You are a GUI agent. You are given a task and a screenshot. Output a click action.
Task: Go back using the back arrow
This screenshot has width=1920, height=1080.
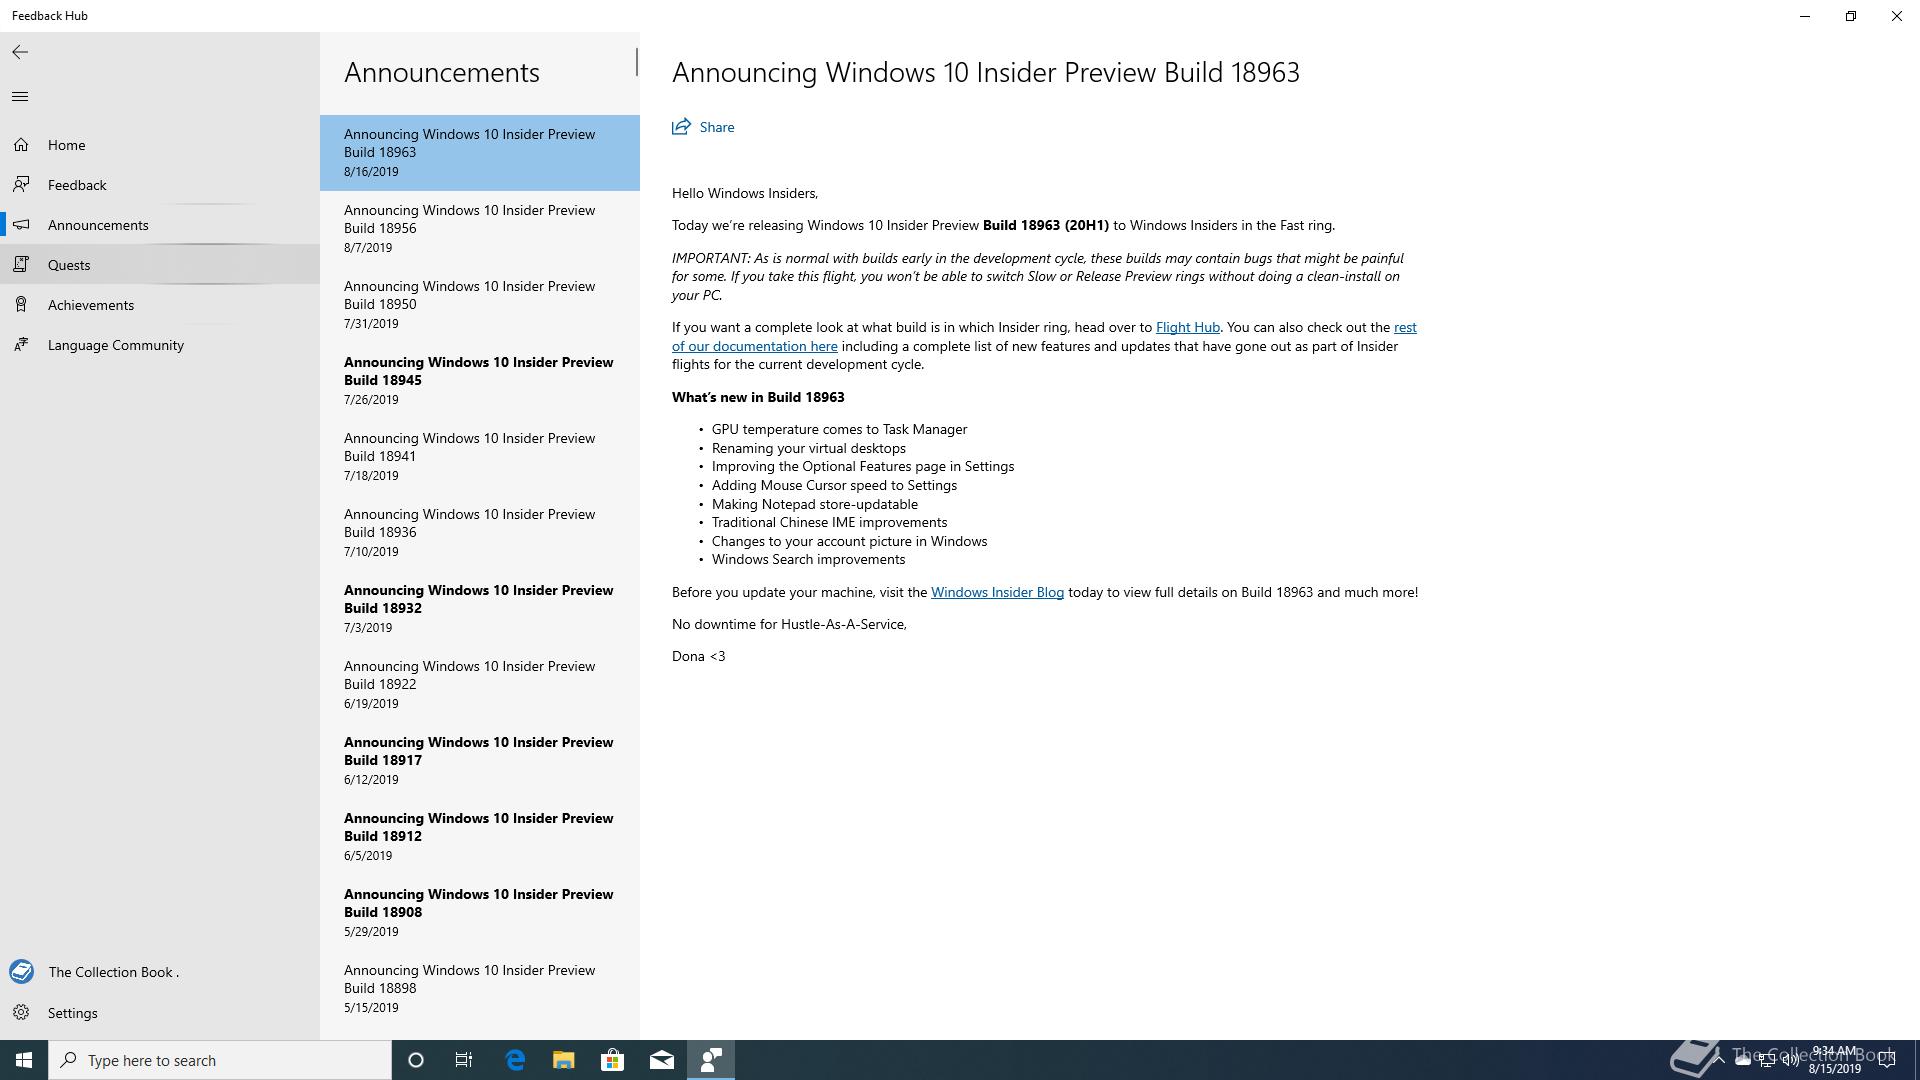point(20,52)
